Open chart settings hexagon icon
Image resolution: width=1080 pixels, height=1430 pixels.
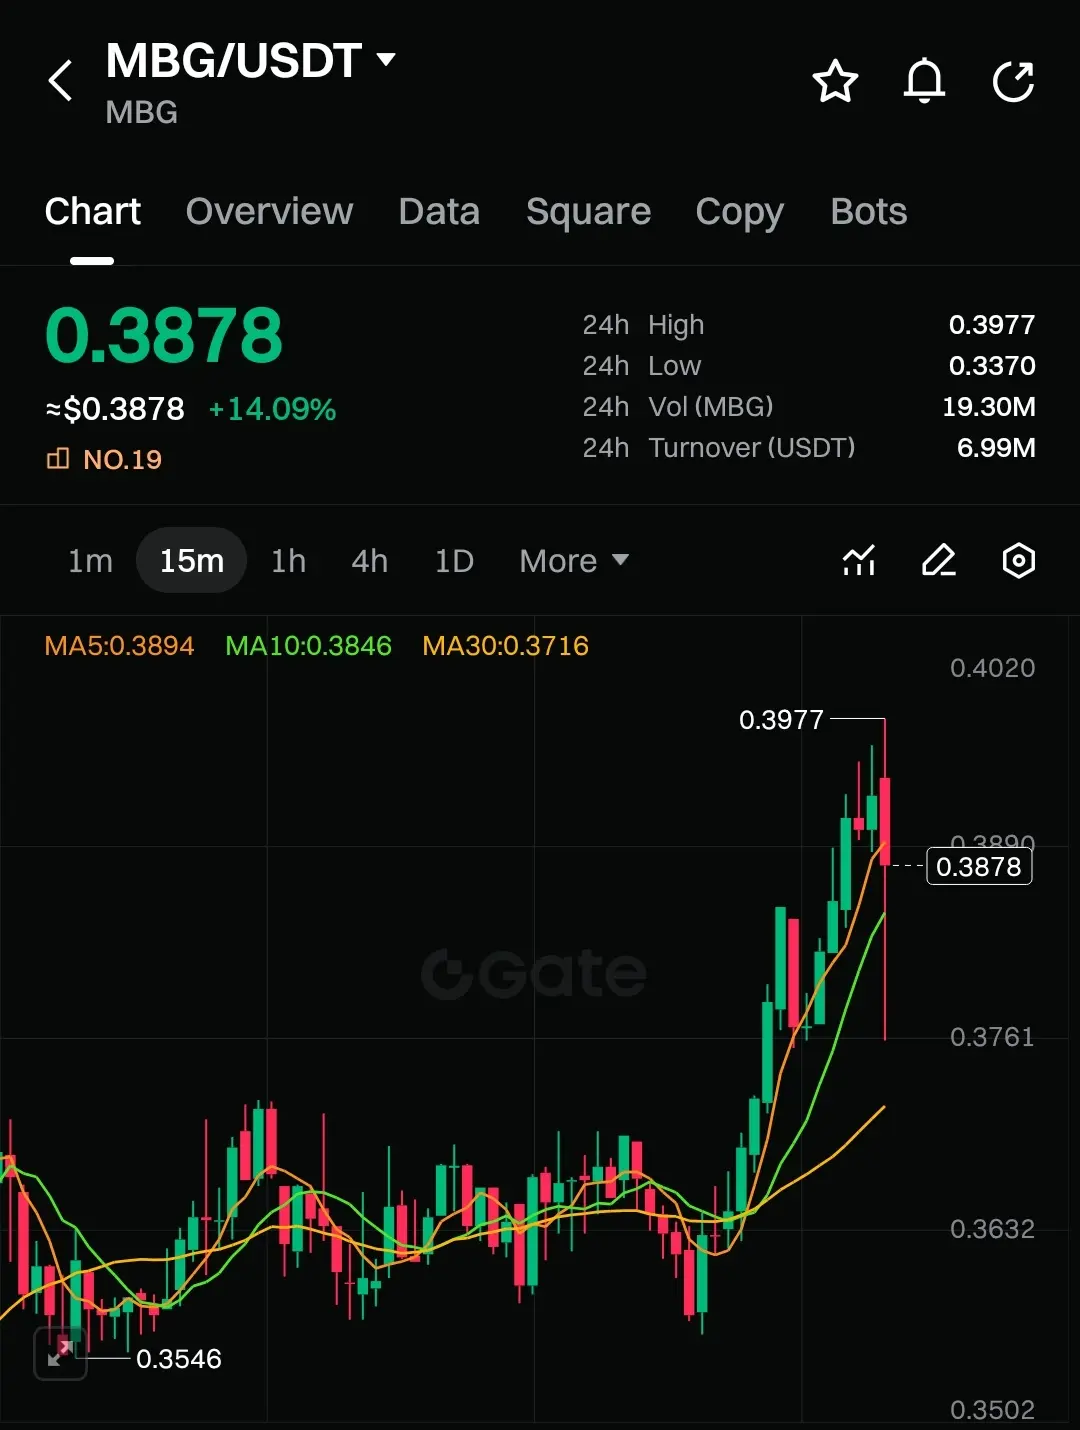[x=1018, y=560]
